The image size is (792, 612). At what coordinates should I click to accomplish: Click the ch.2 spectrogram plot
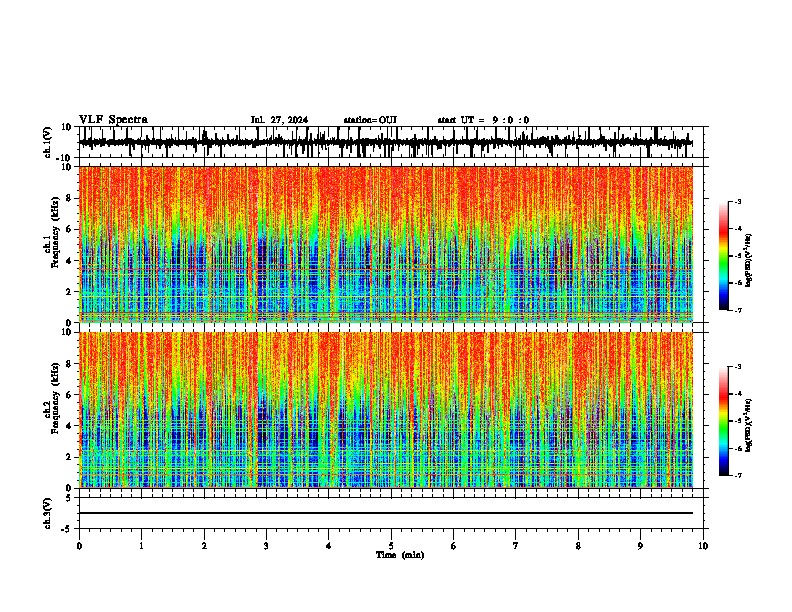pyautogui.click(x=385, y=410)
